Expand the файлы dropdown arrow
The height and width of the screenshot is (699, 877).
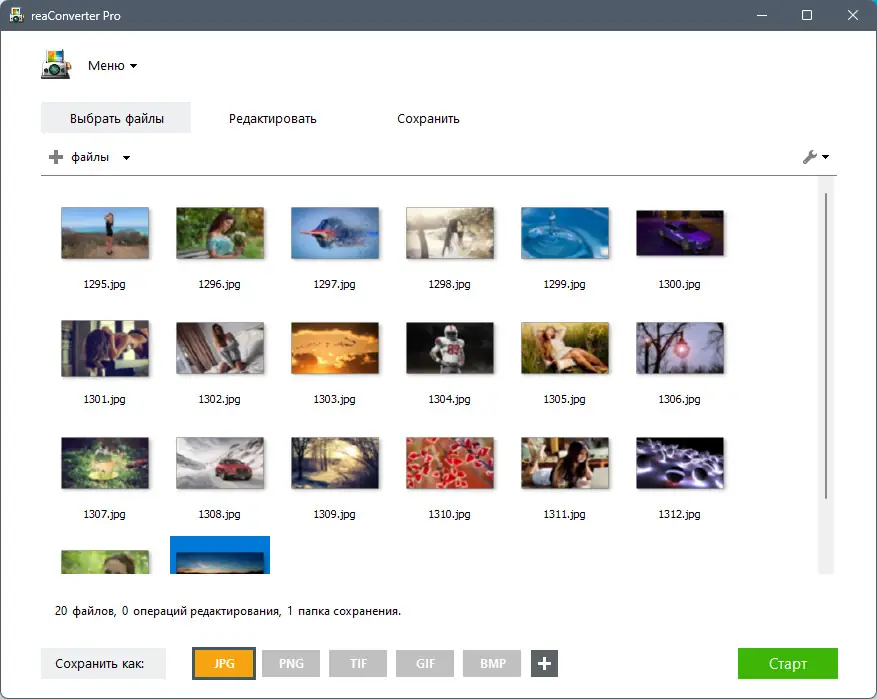pos(126,157)
